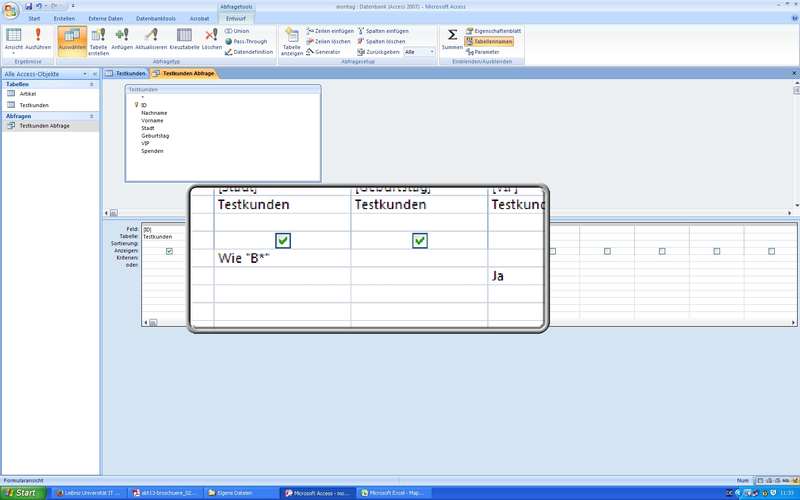Viewport: 800px width, 500px height.
Task: Select the Kreuztabelle crosstab query
Action: 184,40
